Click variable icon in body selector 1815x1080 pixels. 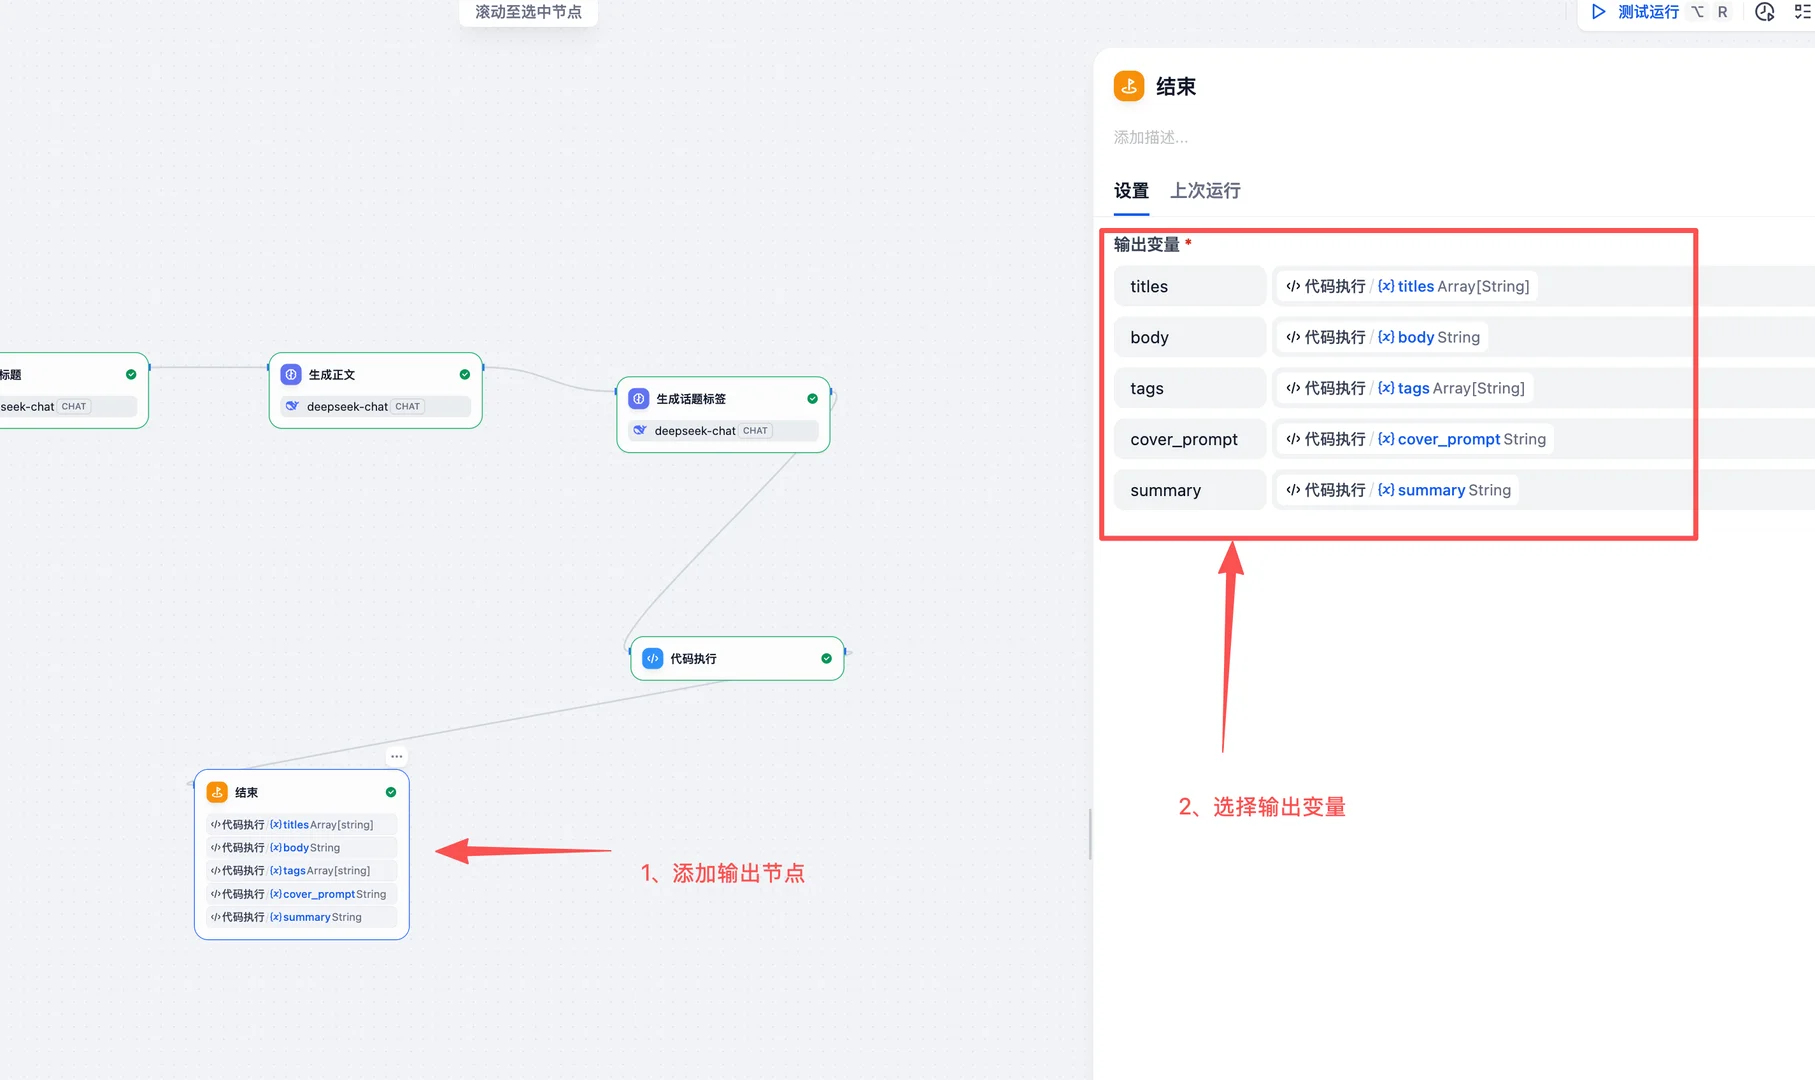pos(1386,337)
